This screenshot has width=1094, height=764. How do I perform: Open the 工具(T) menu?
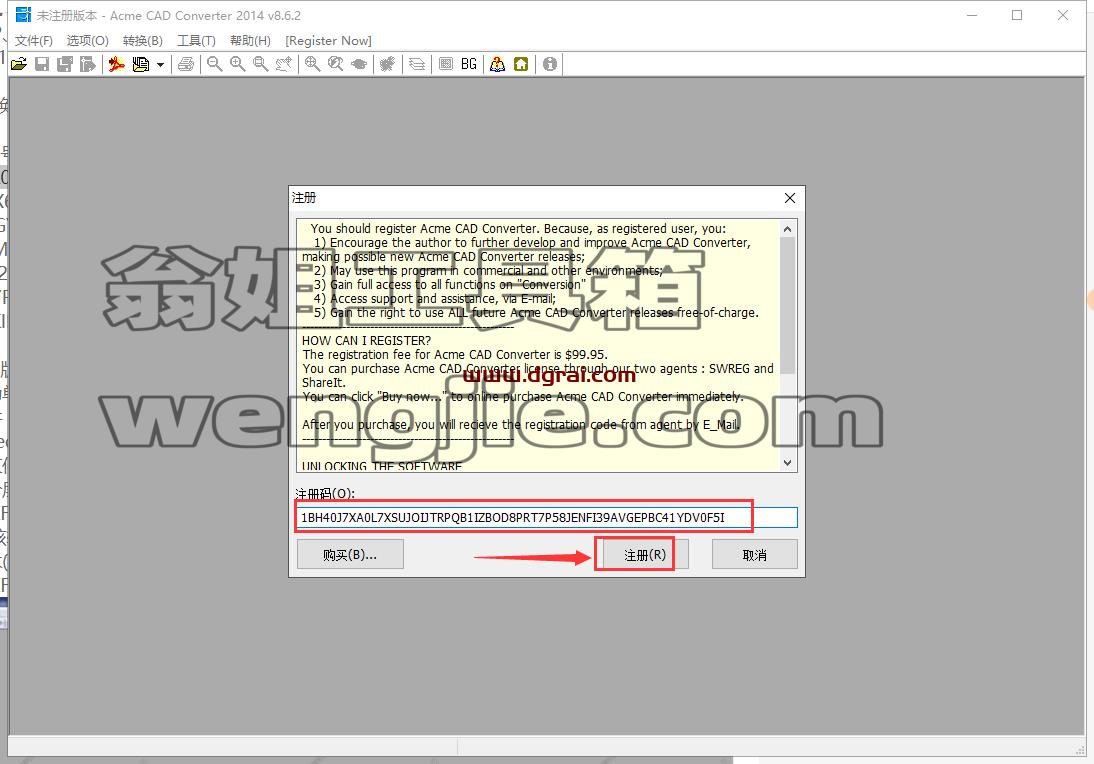click(x=196, y=40)
